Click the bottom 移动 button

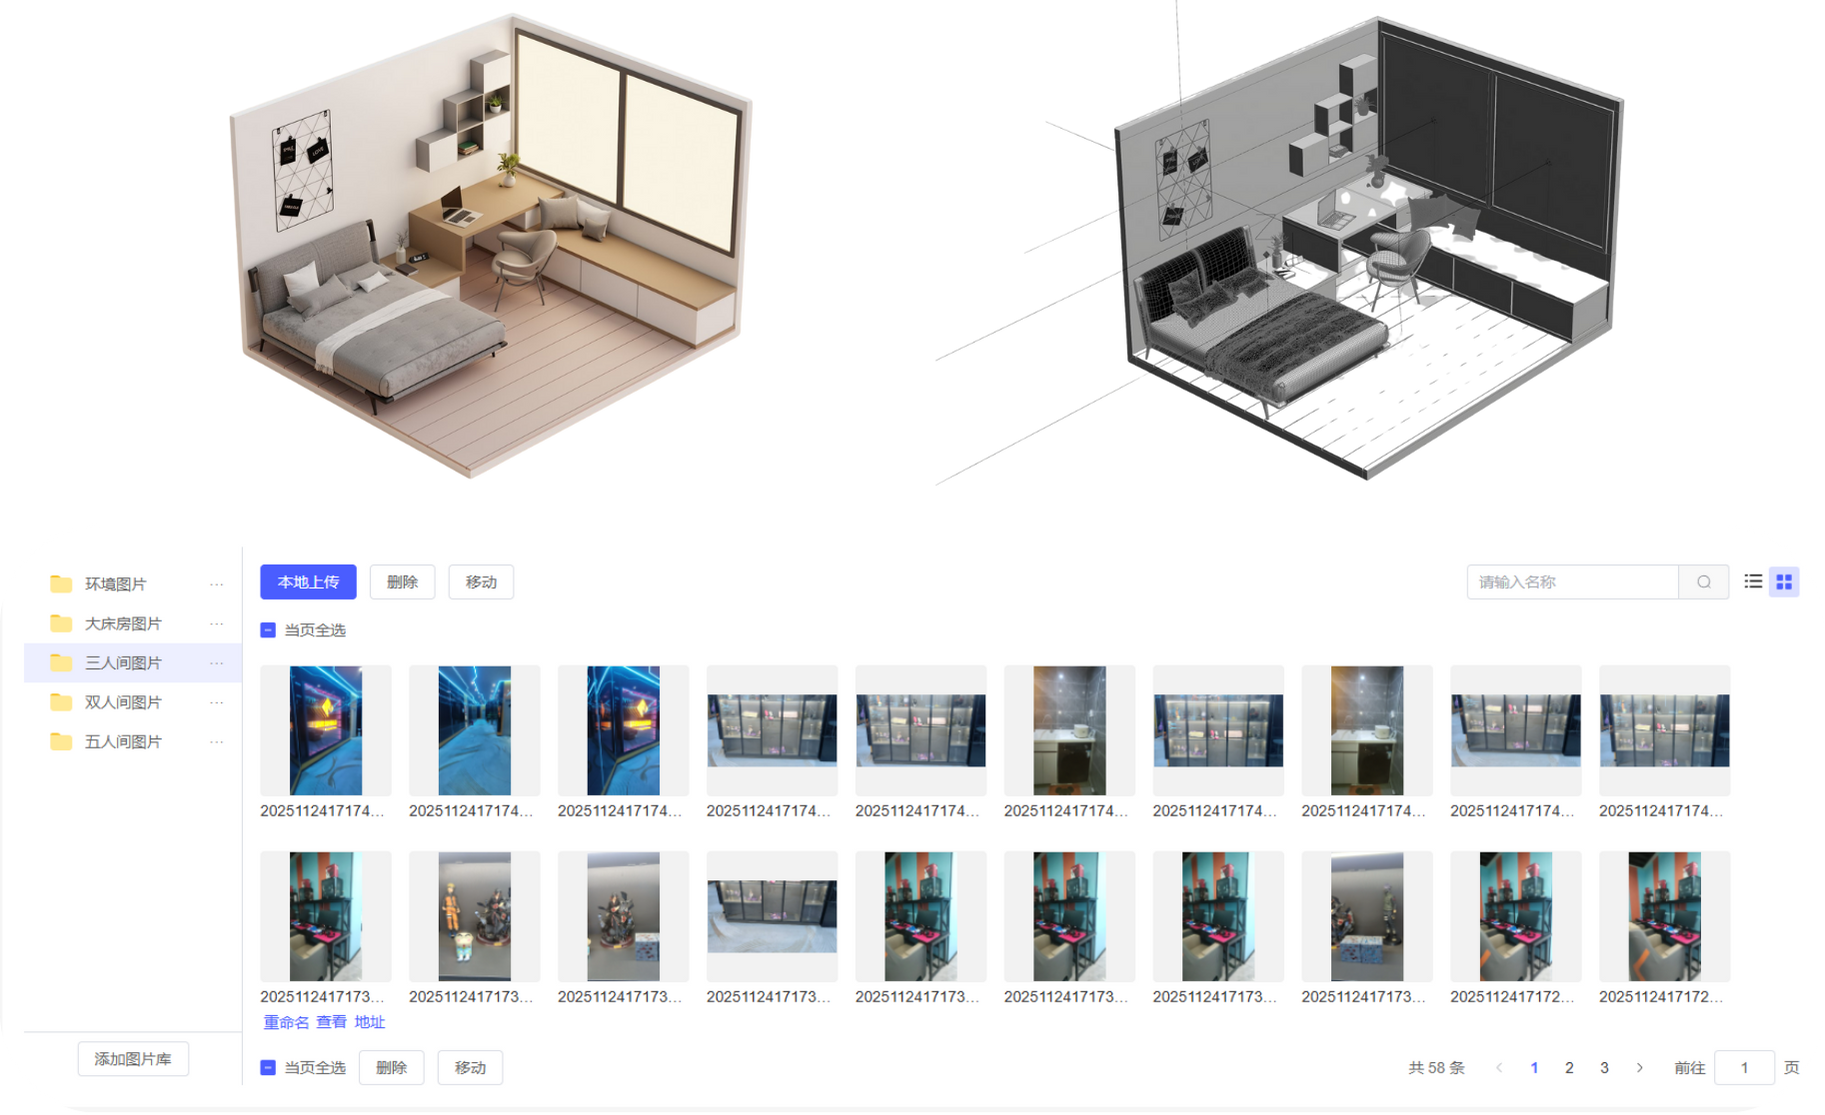click(470, 1068)
